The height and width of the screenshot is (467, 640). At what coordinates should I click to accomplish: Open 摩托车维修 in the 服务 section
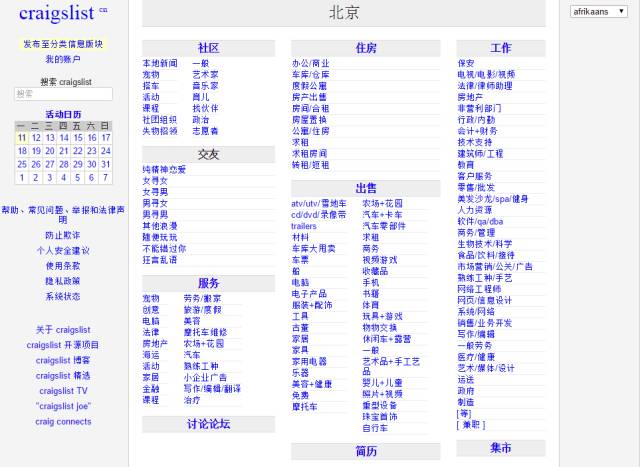205,332
